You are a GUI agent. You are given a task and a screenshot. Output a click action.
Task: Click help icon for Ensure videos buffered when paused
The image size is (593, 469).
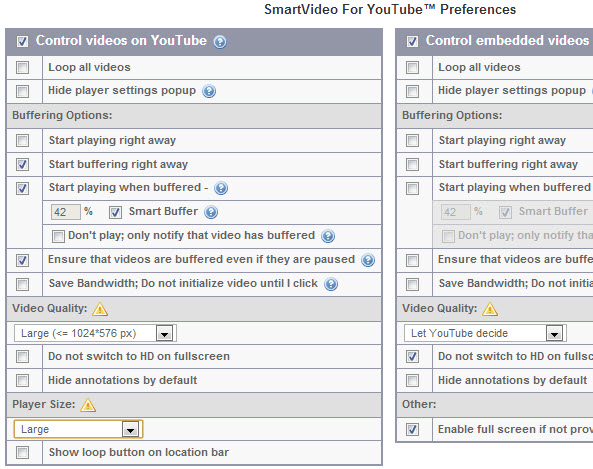368,260
